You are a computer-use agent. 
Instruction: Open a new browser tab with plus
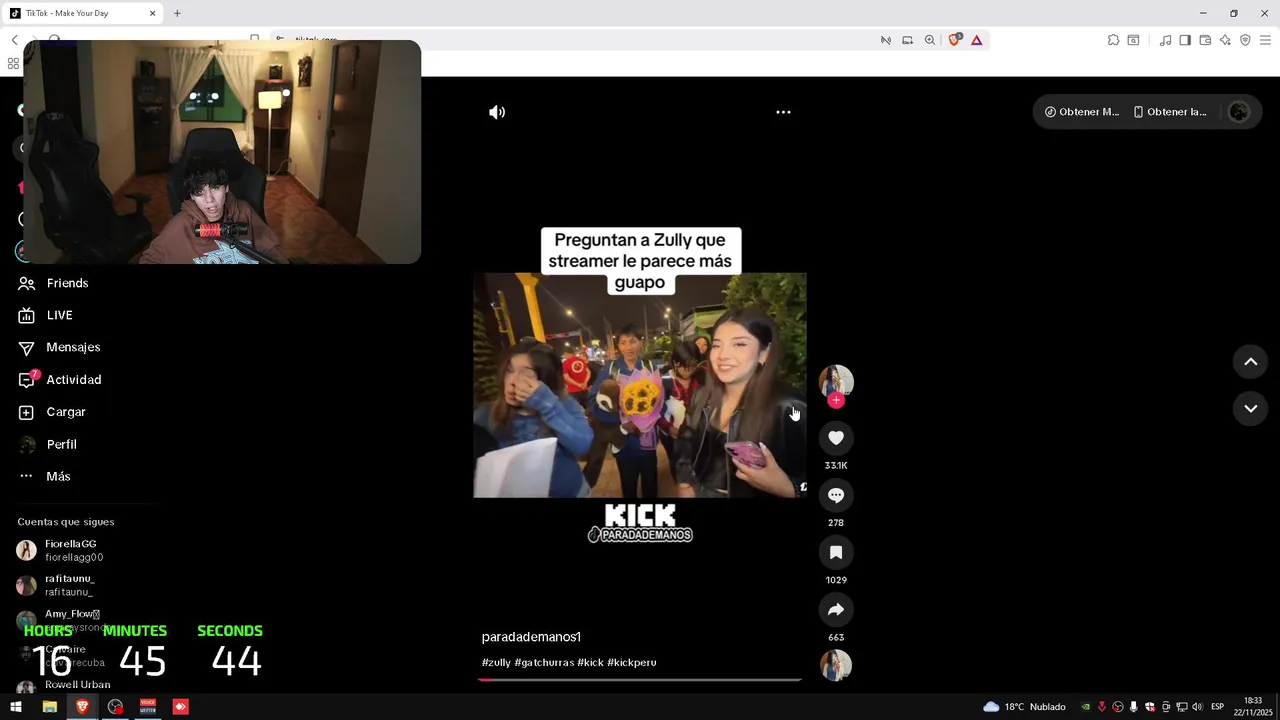(x=177, y=13)
